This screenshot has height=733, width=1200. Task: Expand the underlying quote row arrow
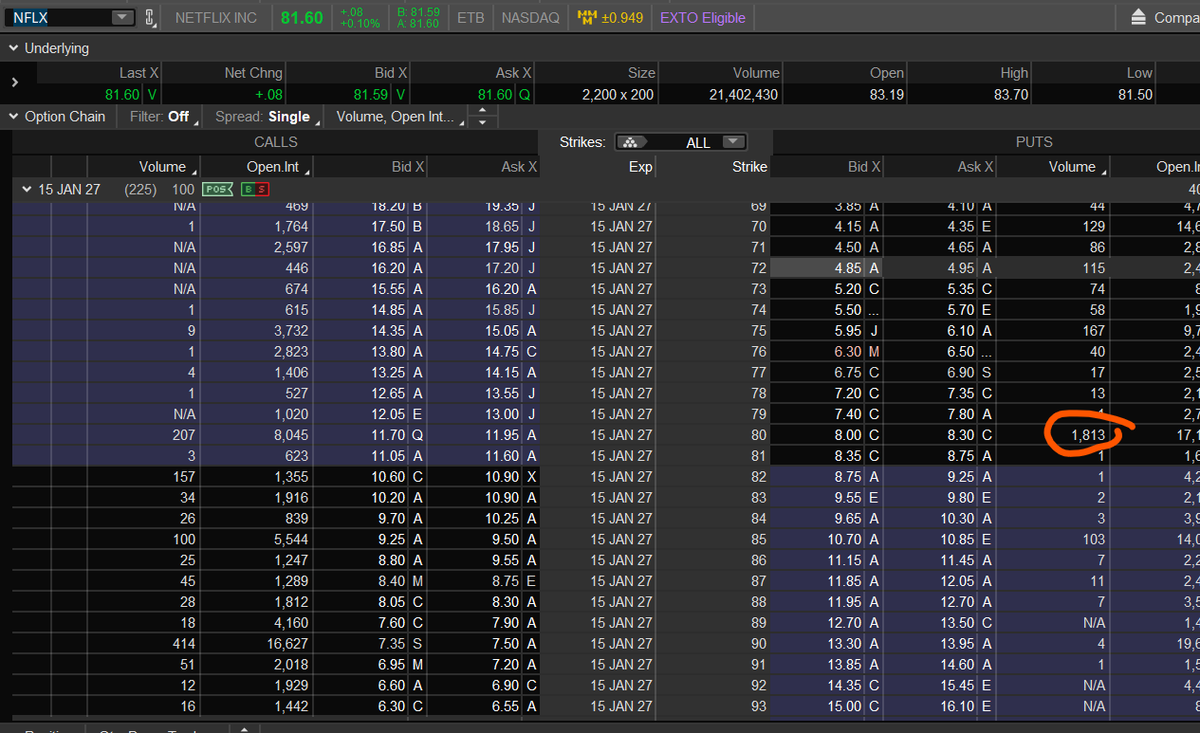pos(15,83)
